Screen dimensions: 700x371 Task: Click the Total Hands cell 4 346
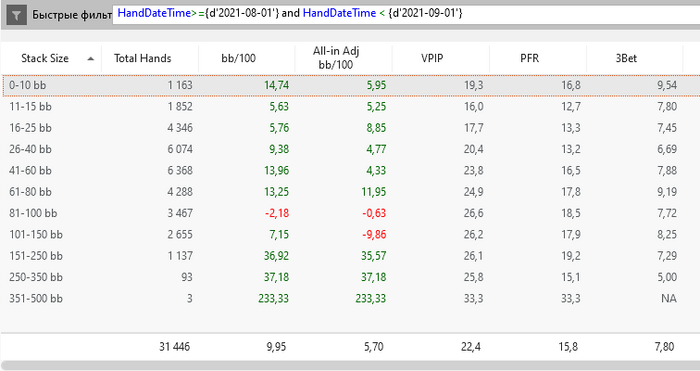[x=180, y=128]
